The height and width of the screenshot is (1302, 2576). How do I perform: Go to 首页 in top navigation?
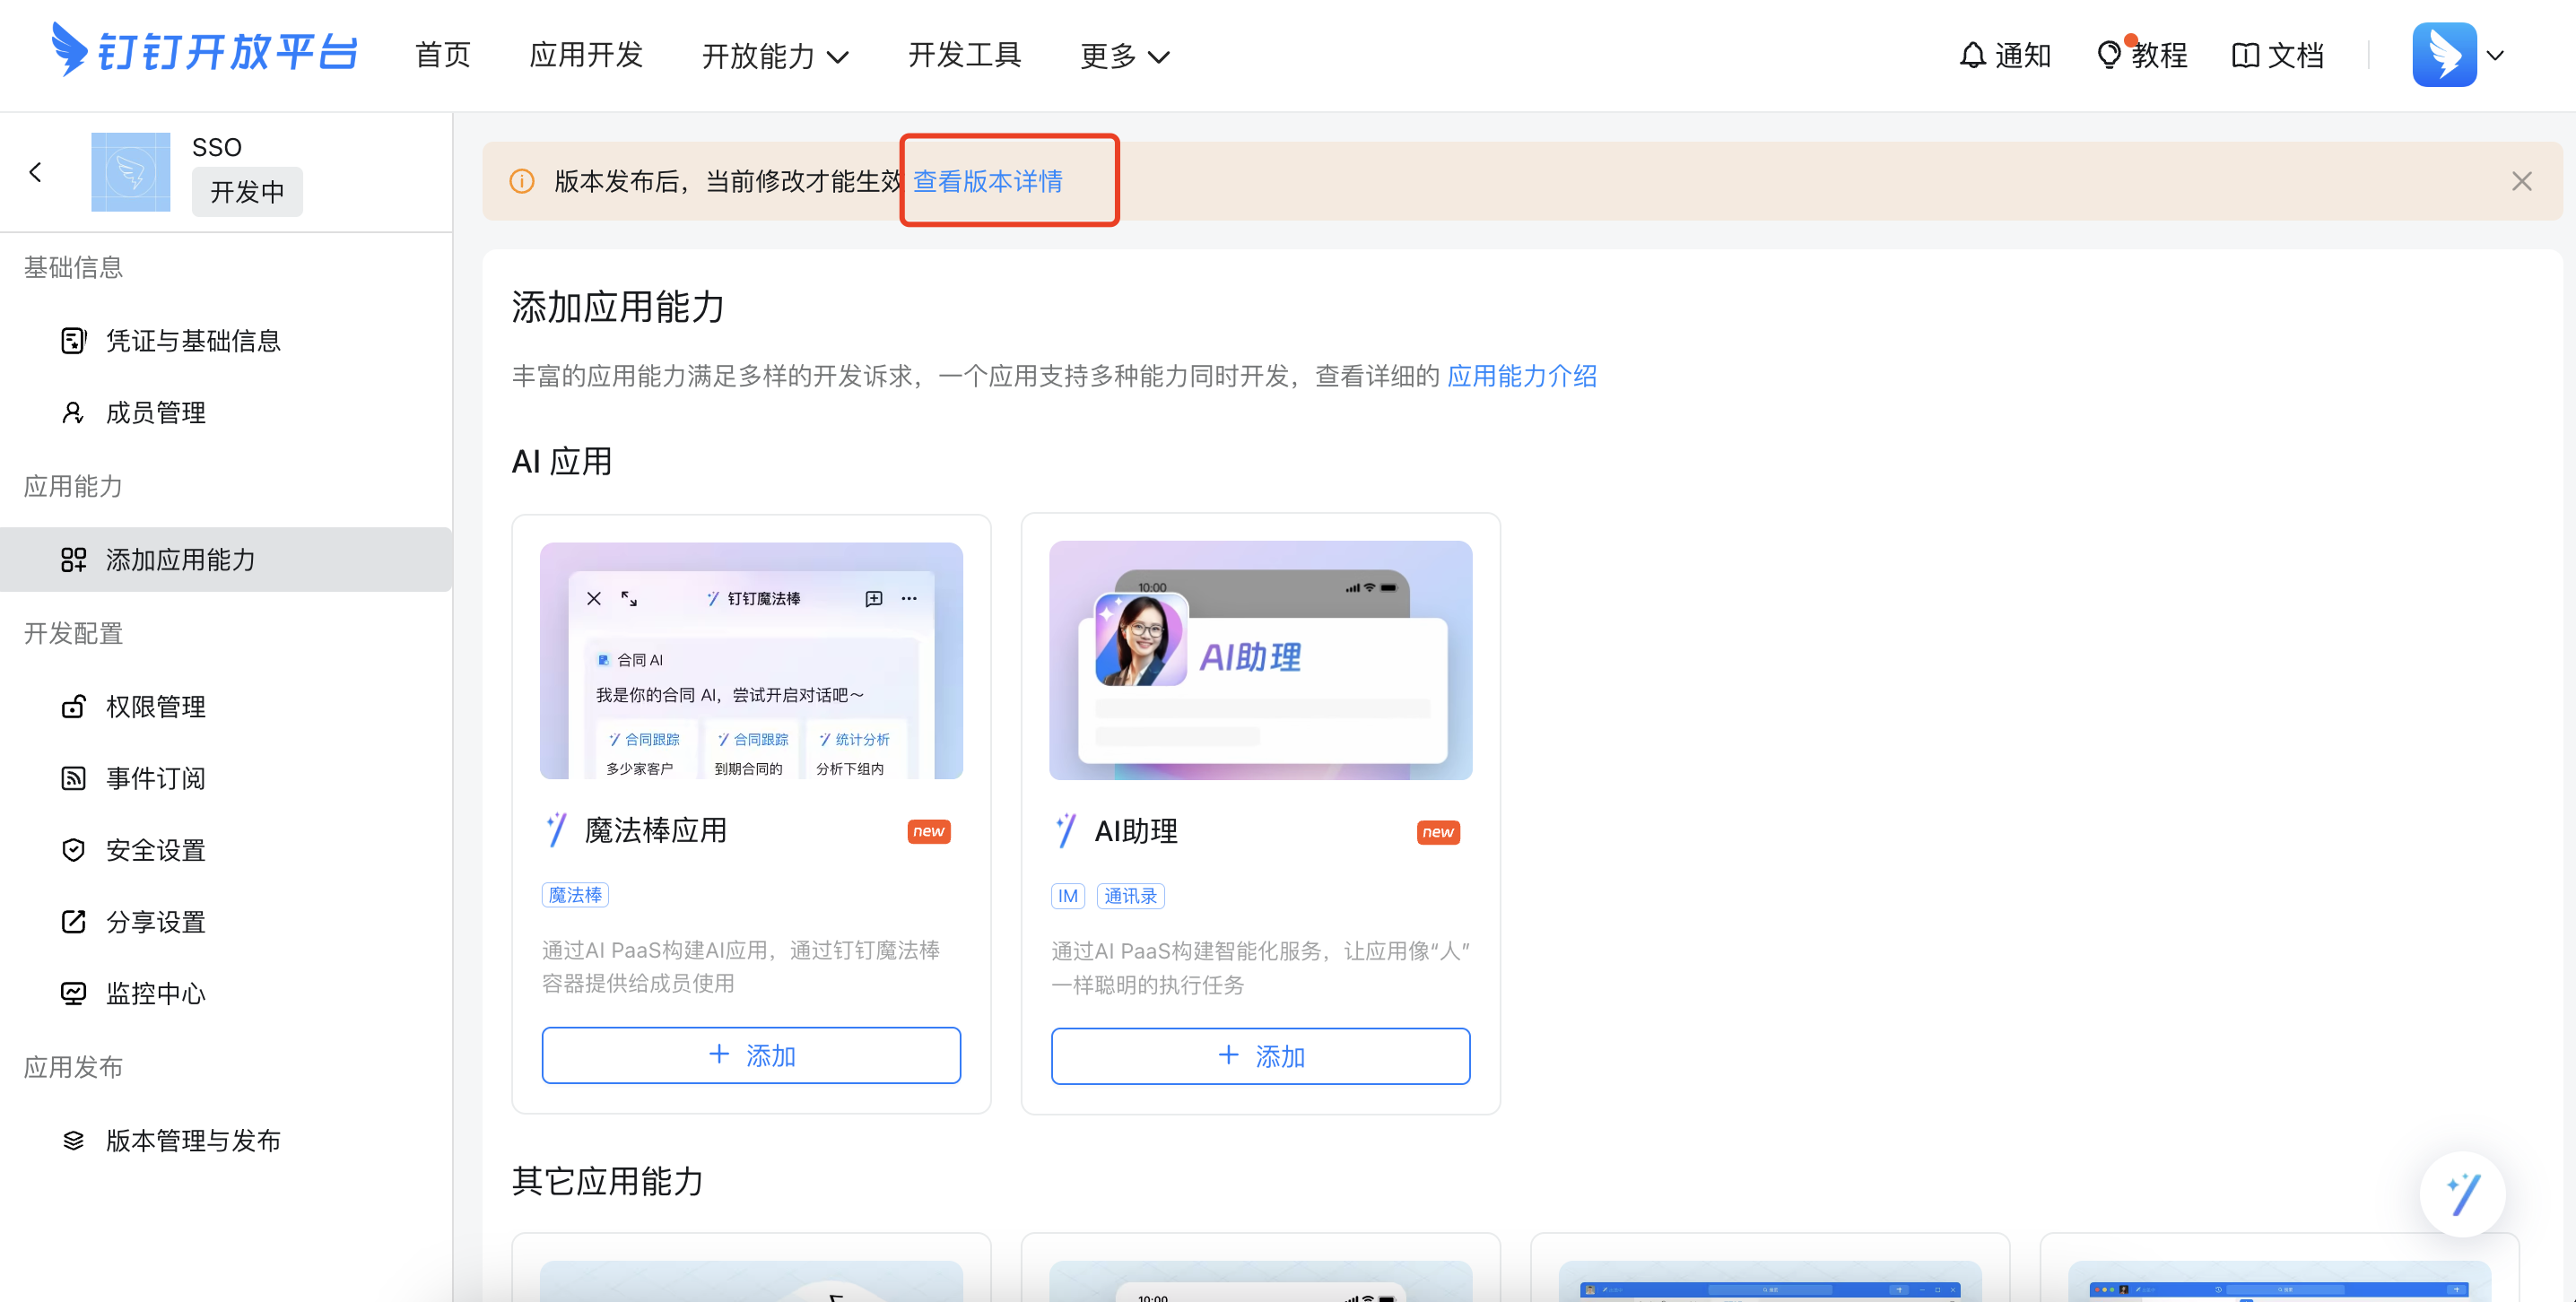443,55
